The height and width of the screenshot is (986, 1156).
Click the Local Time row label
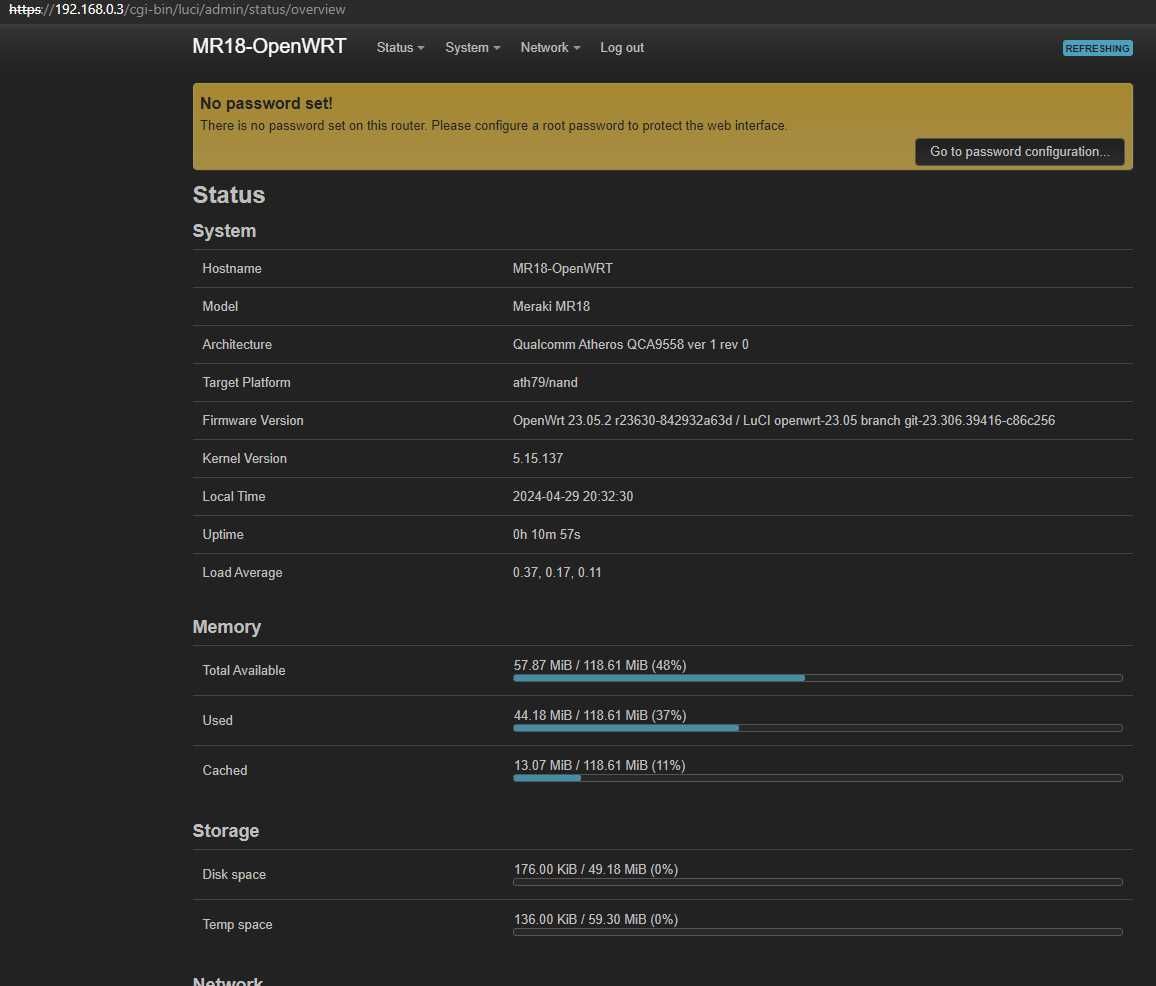[234, 496]
